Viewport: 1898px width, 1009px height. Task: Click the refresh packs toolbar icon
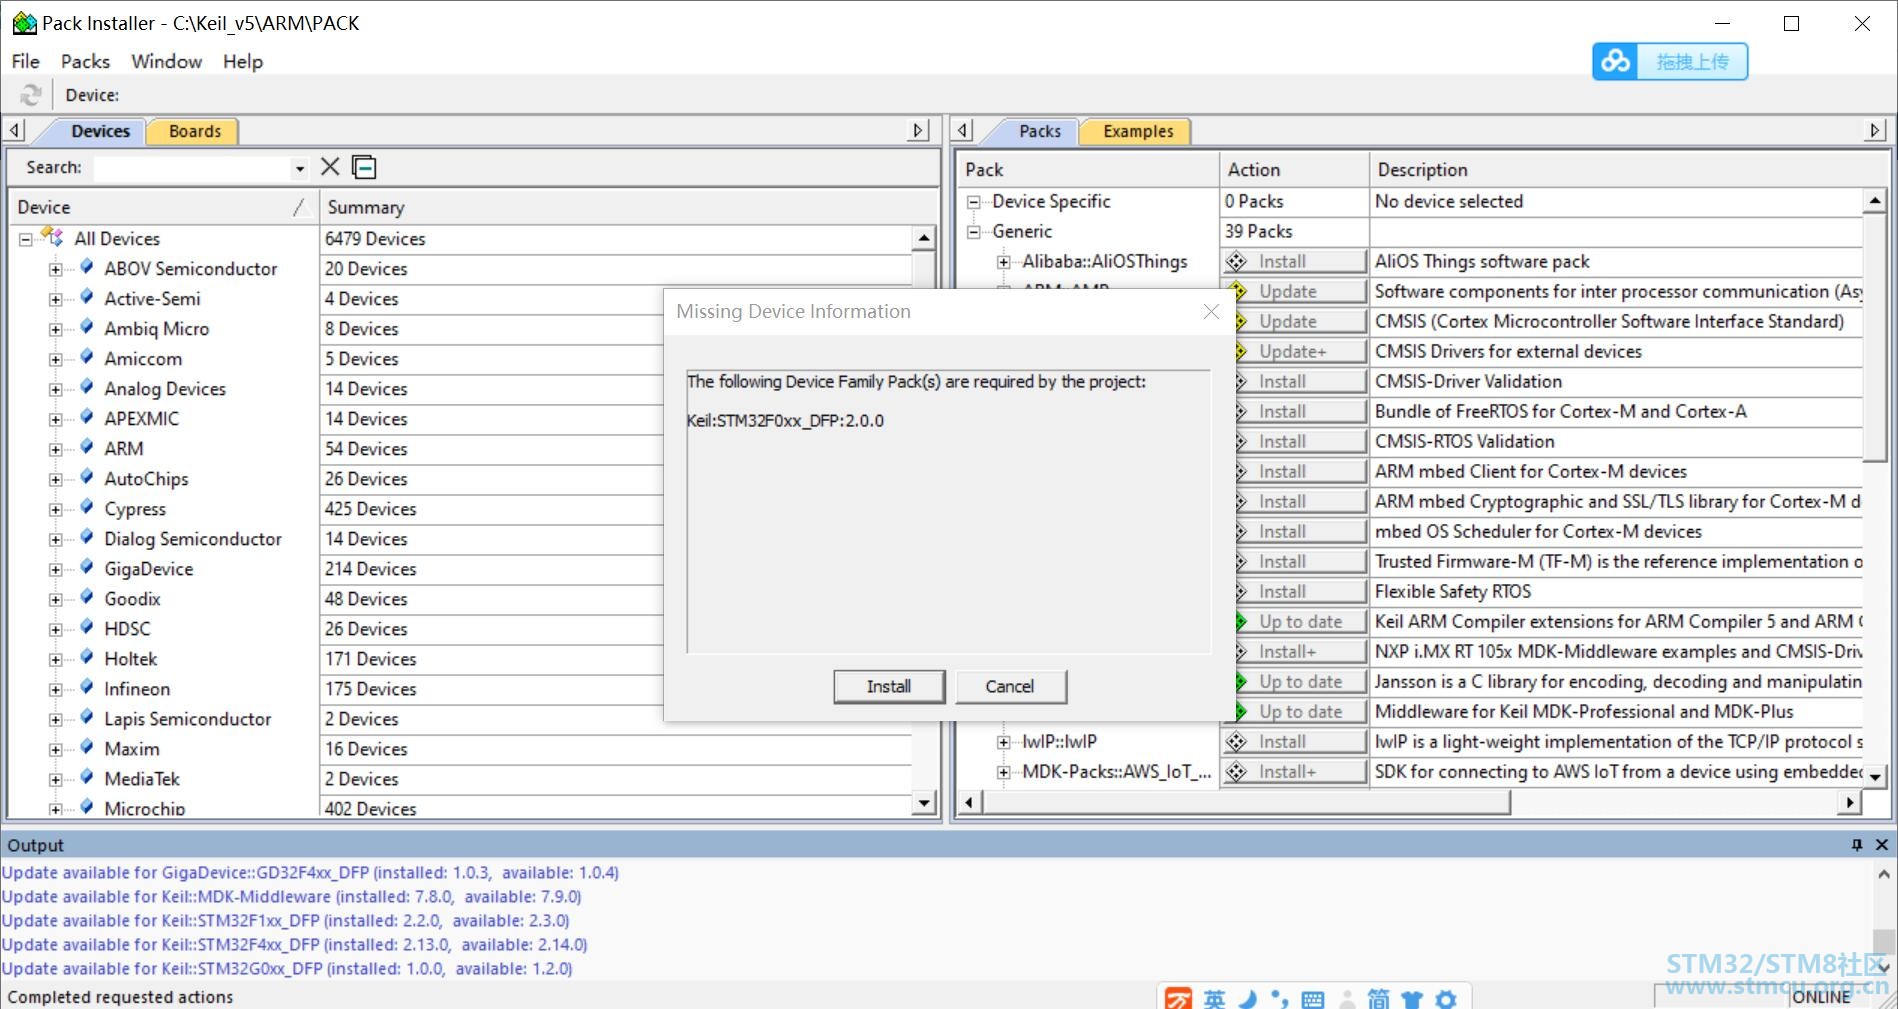pyautogui.click(x=31, y=95)
